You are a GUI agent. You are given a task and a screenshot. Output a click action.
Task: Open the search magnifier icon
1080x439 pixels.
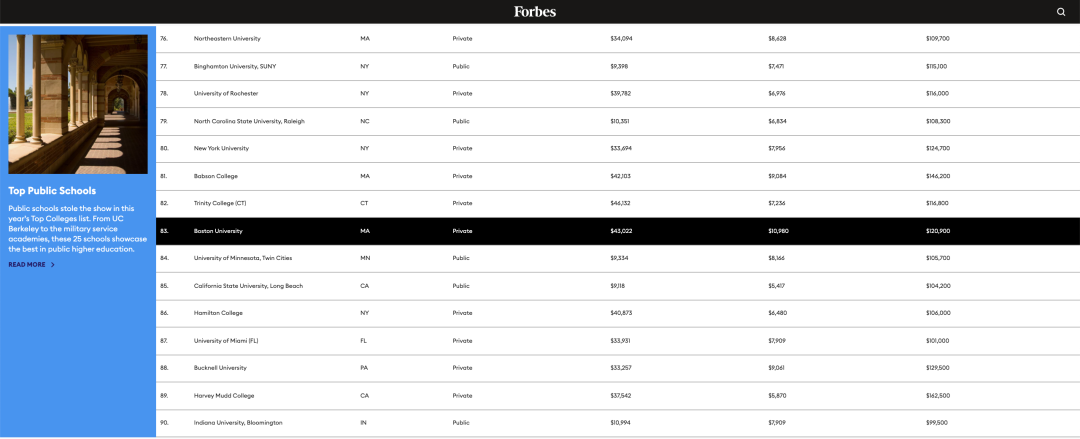[x=1061, y=12]
